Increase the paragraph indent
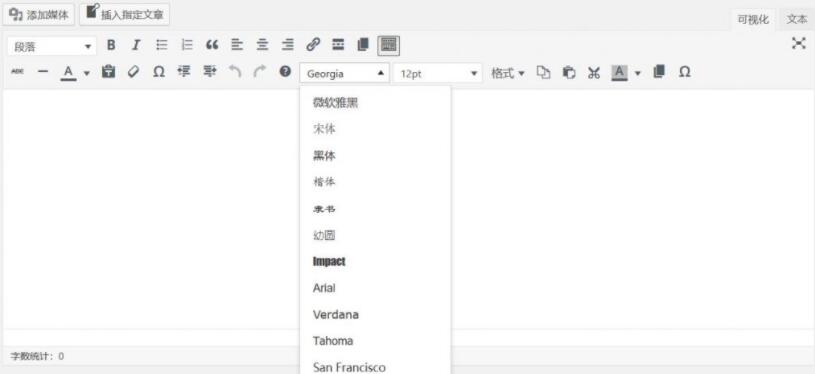The height and width of the screenshot is (374, 815). 209,72
